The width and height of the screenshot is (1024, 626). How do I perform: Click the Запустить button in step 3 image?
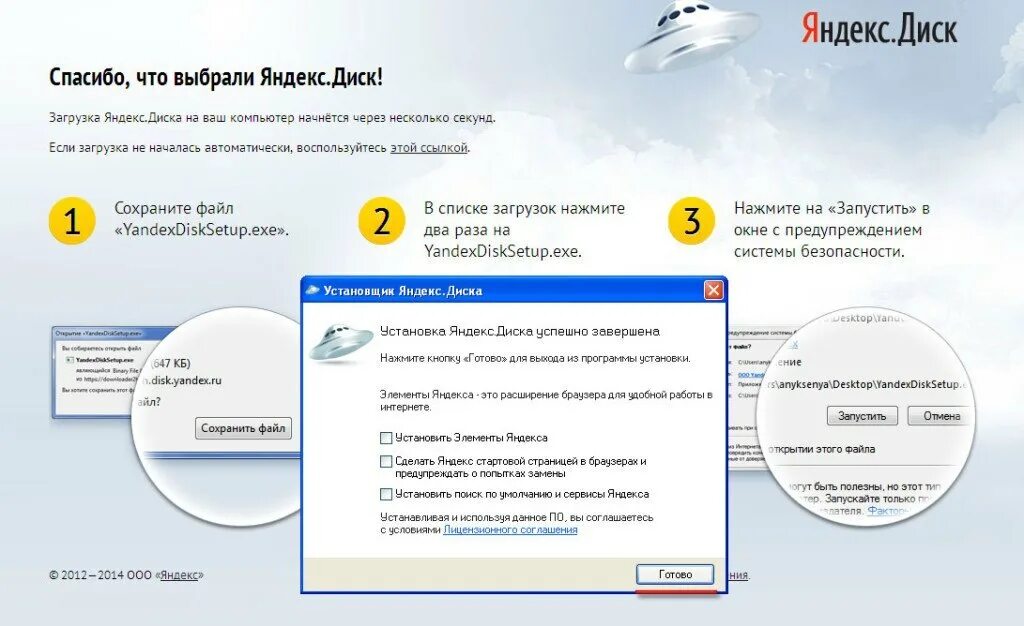862,416
